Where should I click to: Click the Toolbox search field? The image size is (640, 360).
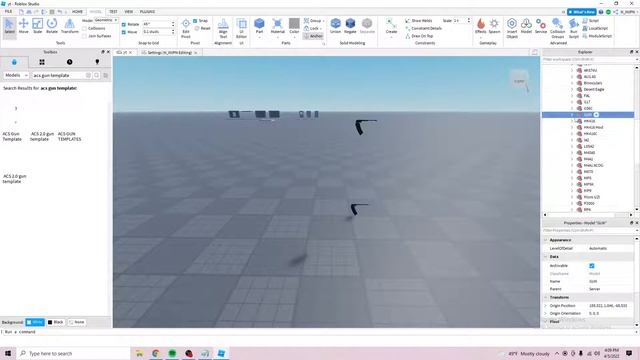pos(59,76)
